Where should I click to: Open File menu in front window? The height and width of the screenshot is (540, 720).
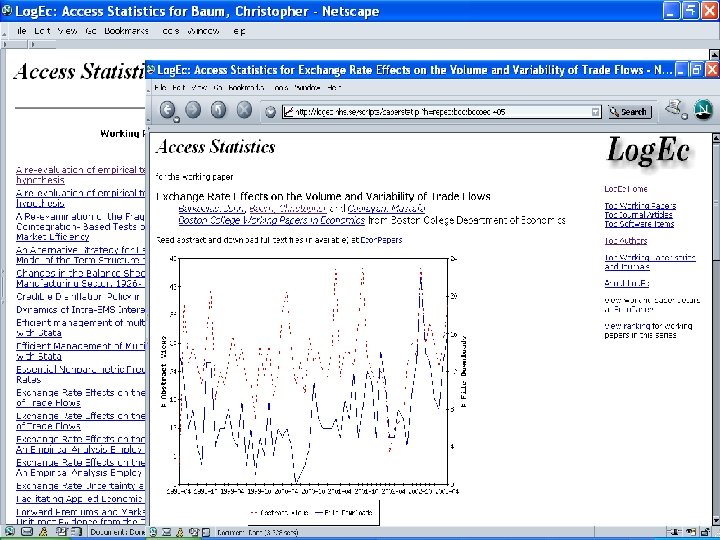coord(160,87)
